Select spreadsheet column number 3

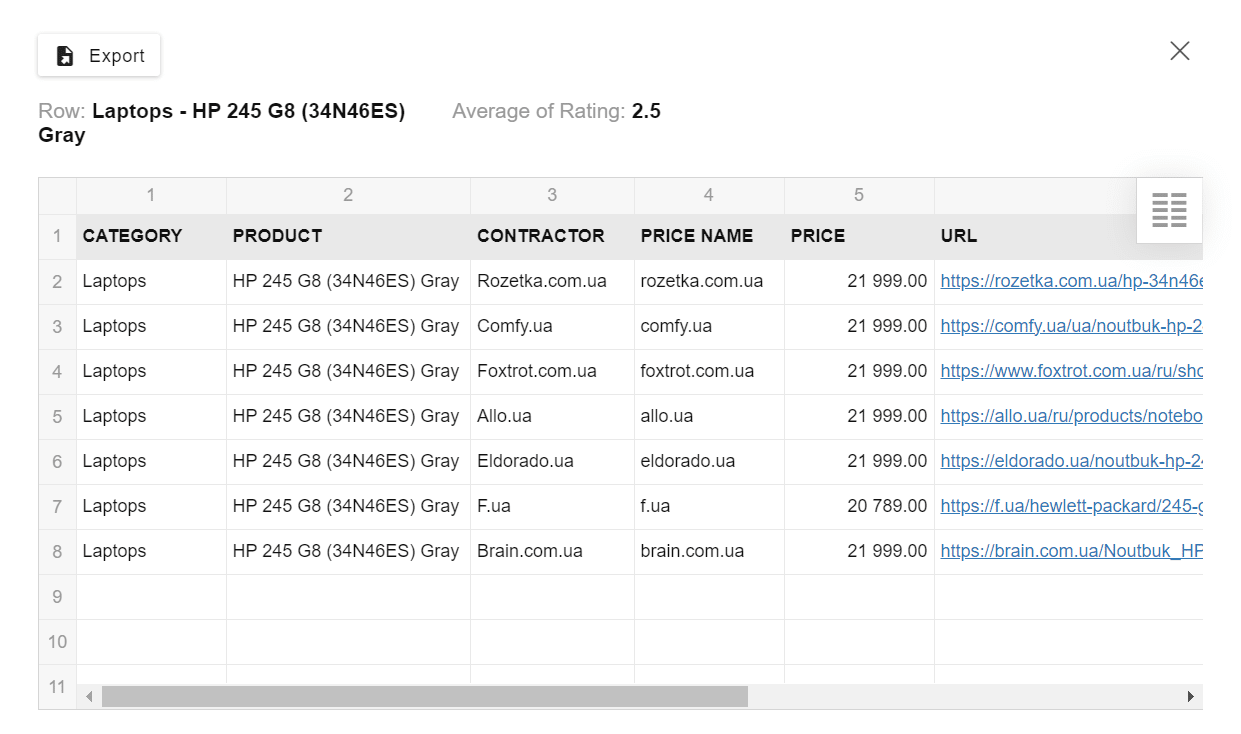(x=551, y=195)
